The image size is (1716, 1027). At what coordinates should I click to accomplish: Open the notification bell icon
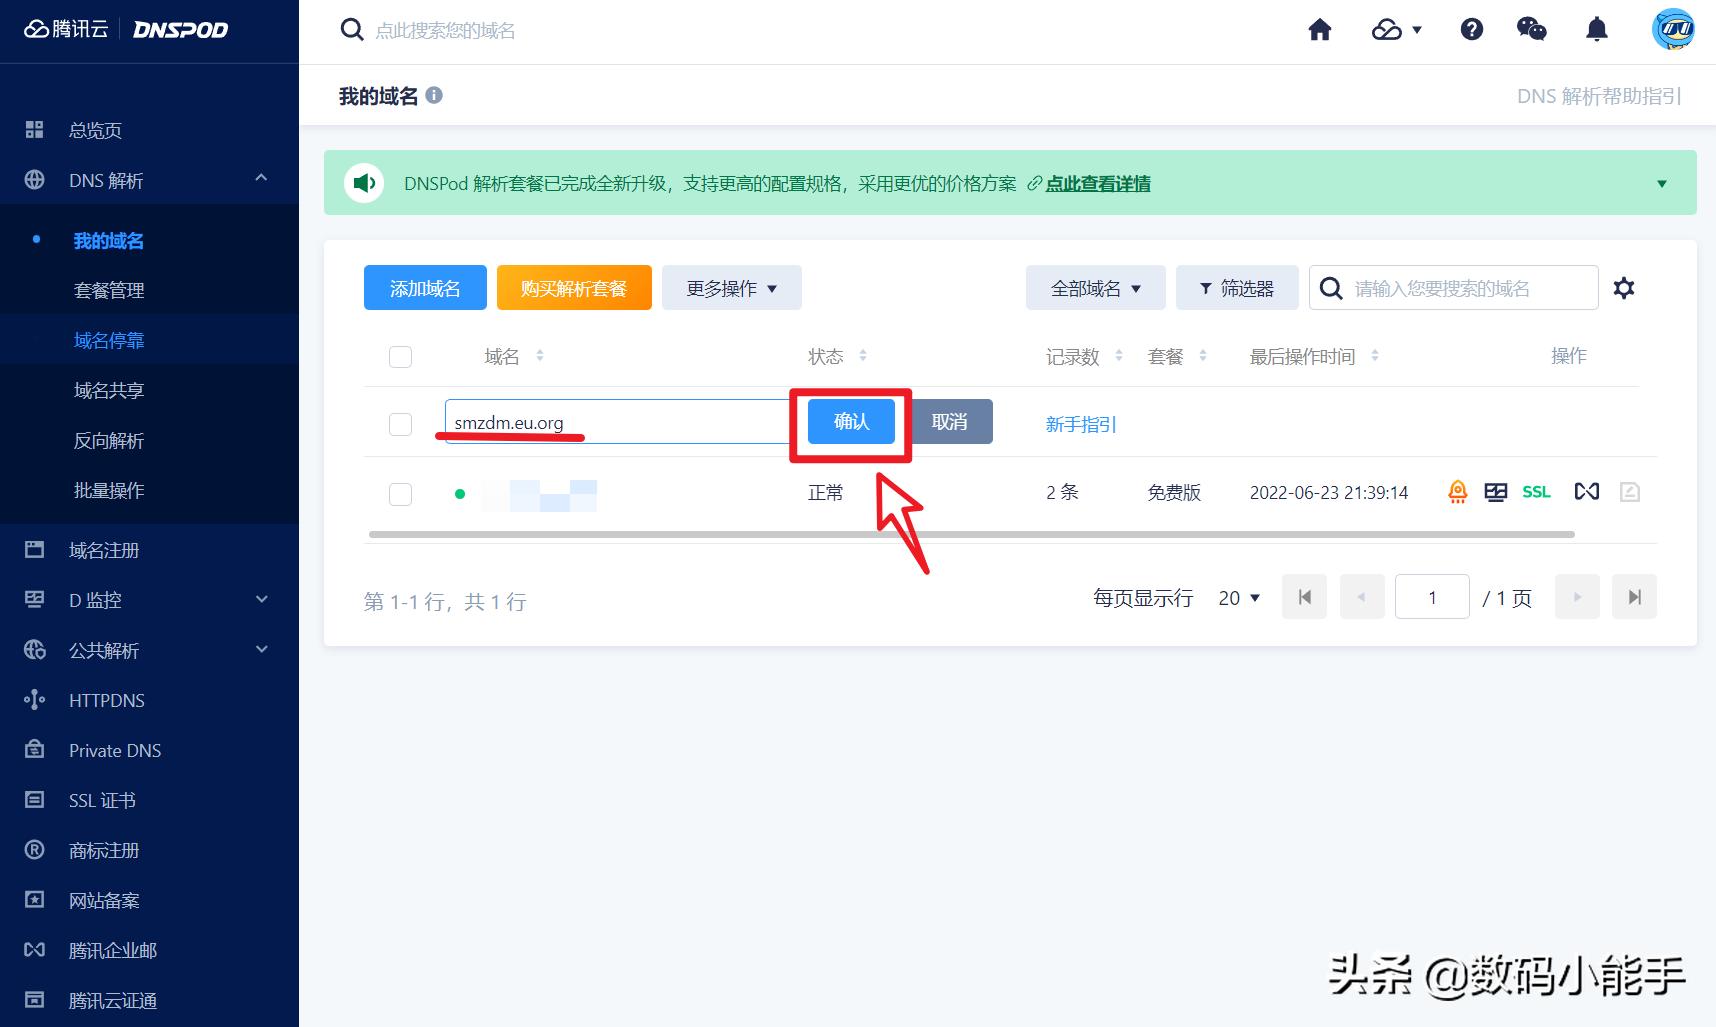tap(1597, 30)
